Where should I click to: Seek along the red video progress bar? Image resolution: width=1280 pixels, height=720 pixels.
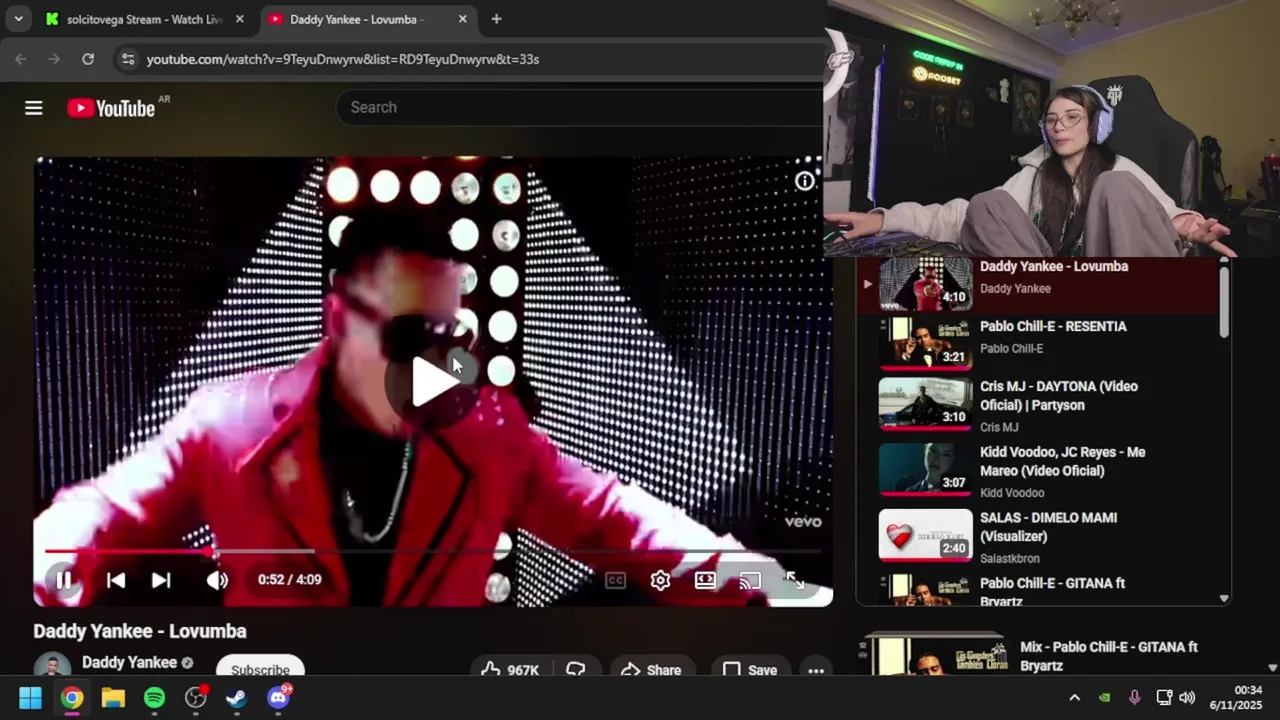[432, 551]
